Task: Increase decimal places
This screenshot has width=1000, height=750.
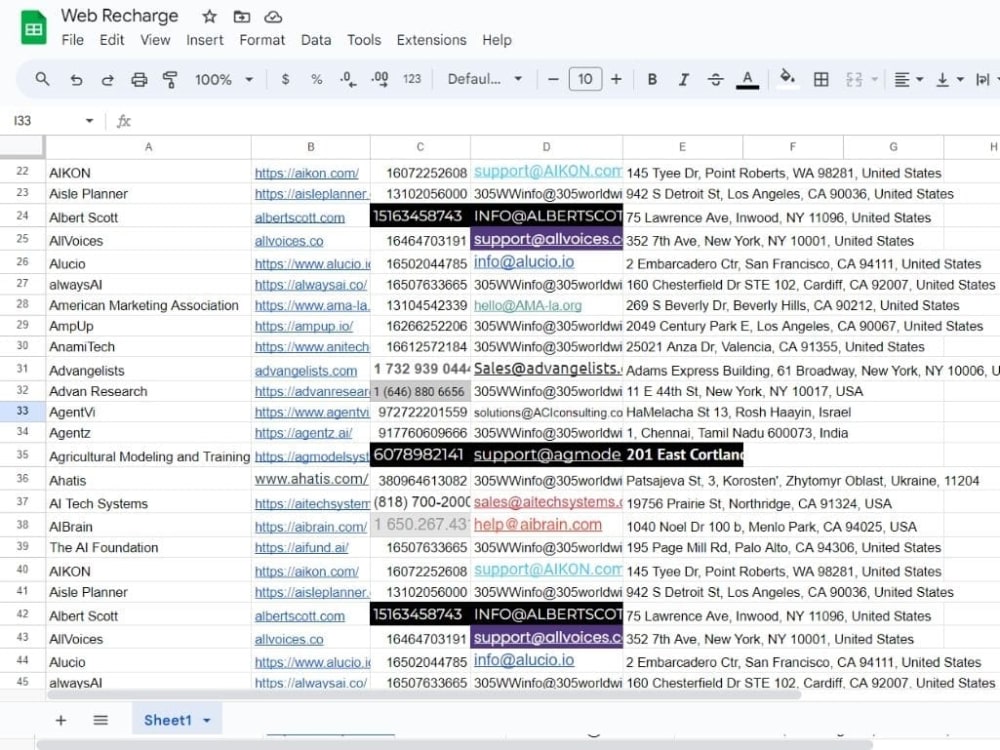Action: point(380,79)
